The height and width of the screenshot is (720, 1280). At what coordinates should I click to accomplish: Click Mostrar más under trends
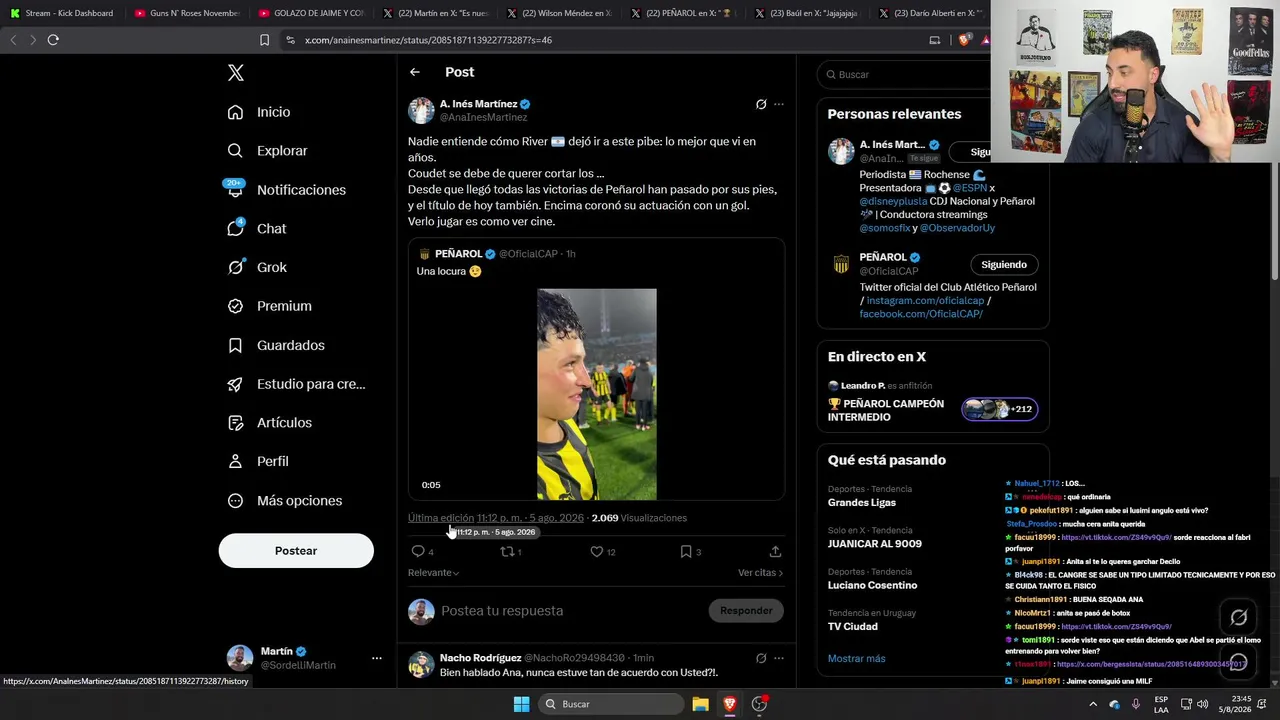(856, 659)
